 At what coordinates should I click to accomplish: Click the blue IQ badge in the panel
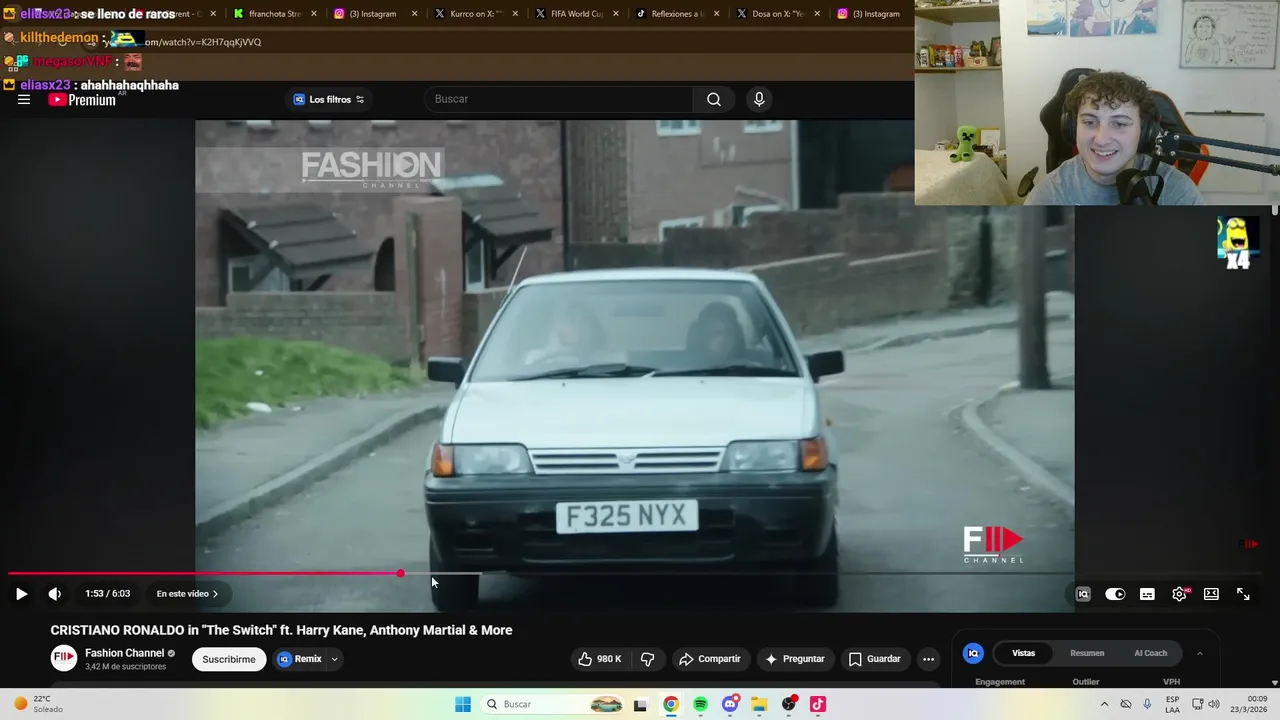tap(972, 653)
